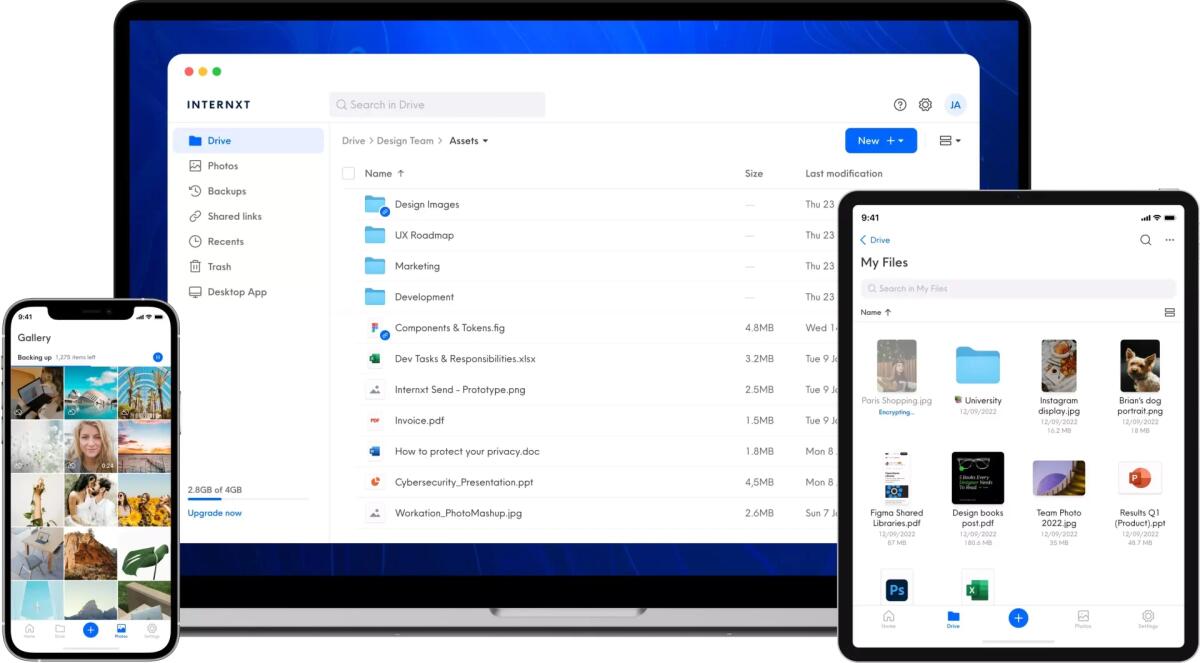Click the help question mark icon
The height and width of the screenshot is (663, 1200).
(898, 104)
